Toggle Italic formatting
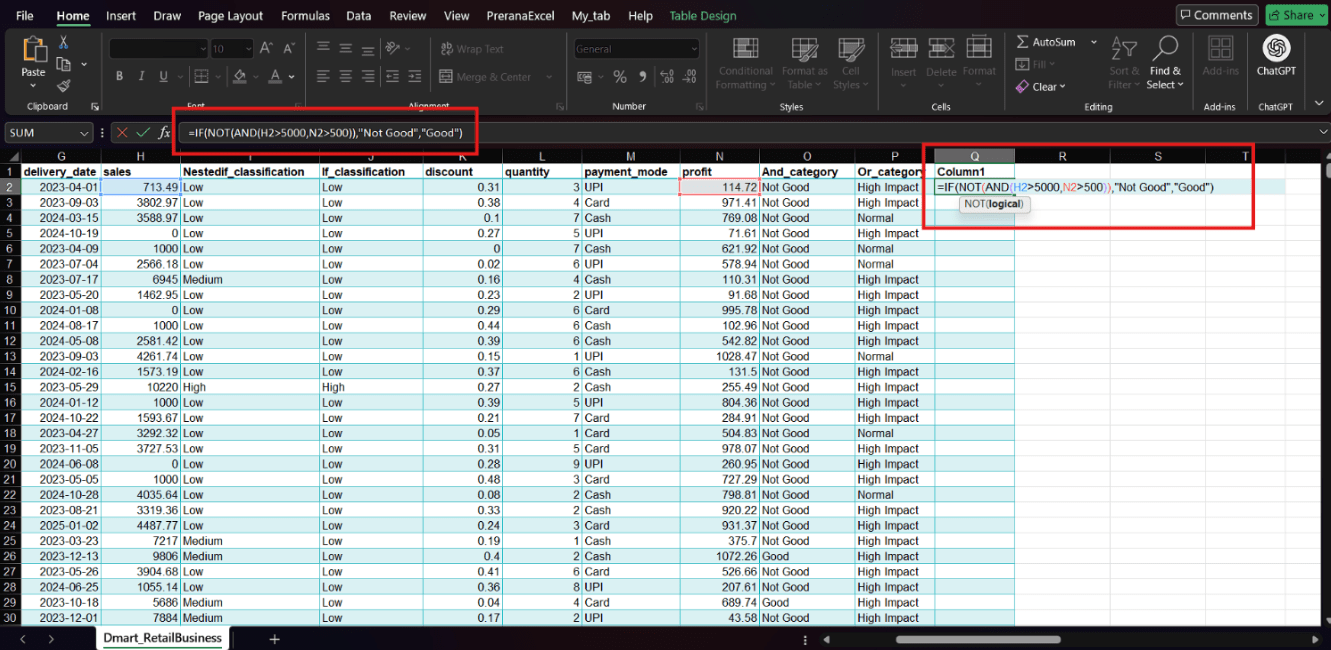Image resolution: width=1331 pixels, height=650 pixels. 141,76
